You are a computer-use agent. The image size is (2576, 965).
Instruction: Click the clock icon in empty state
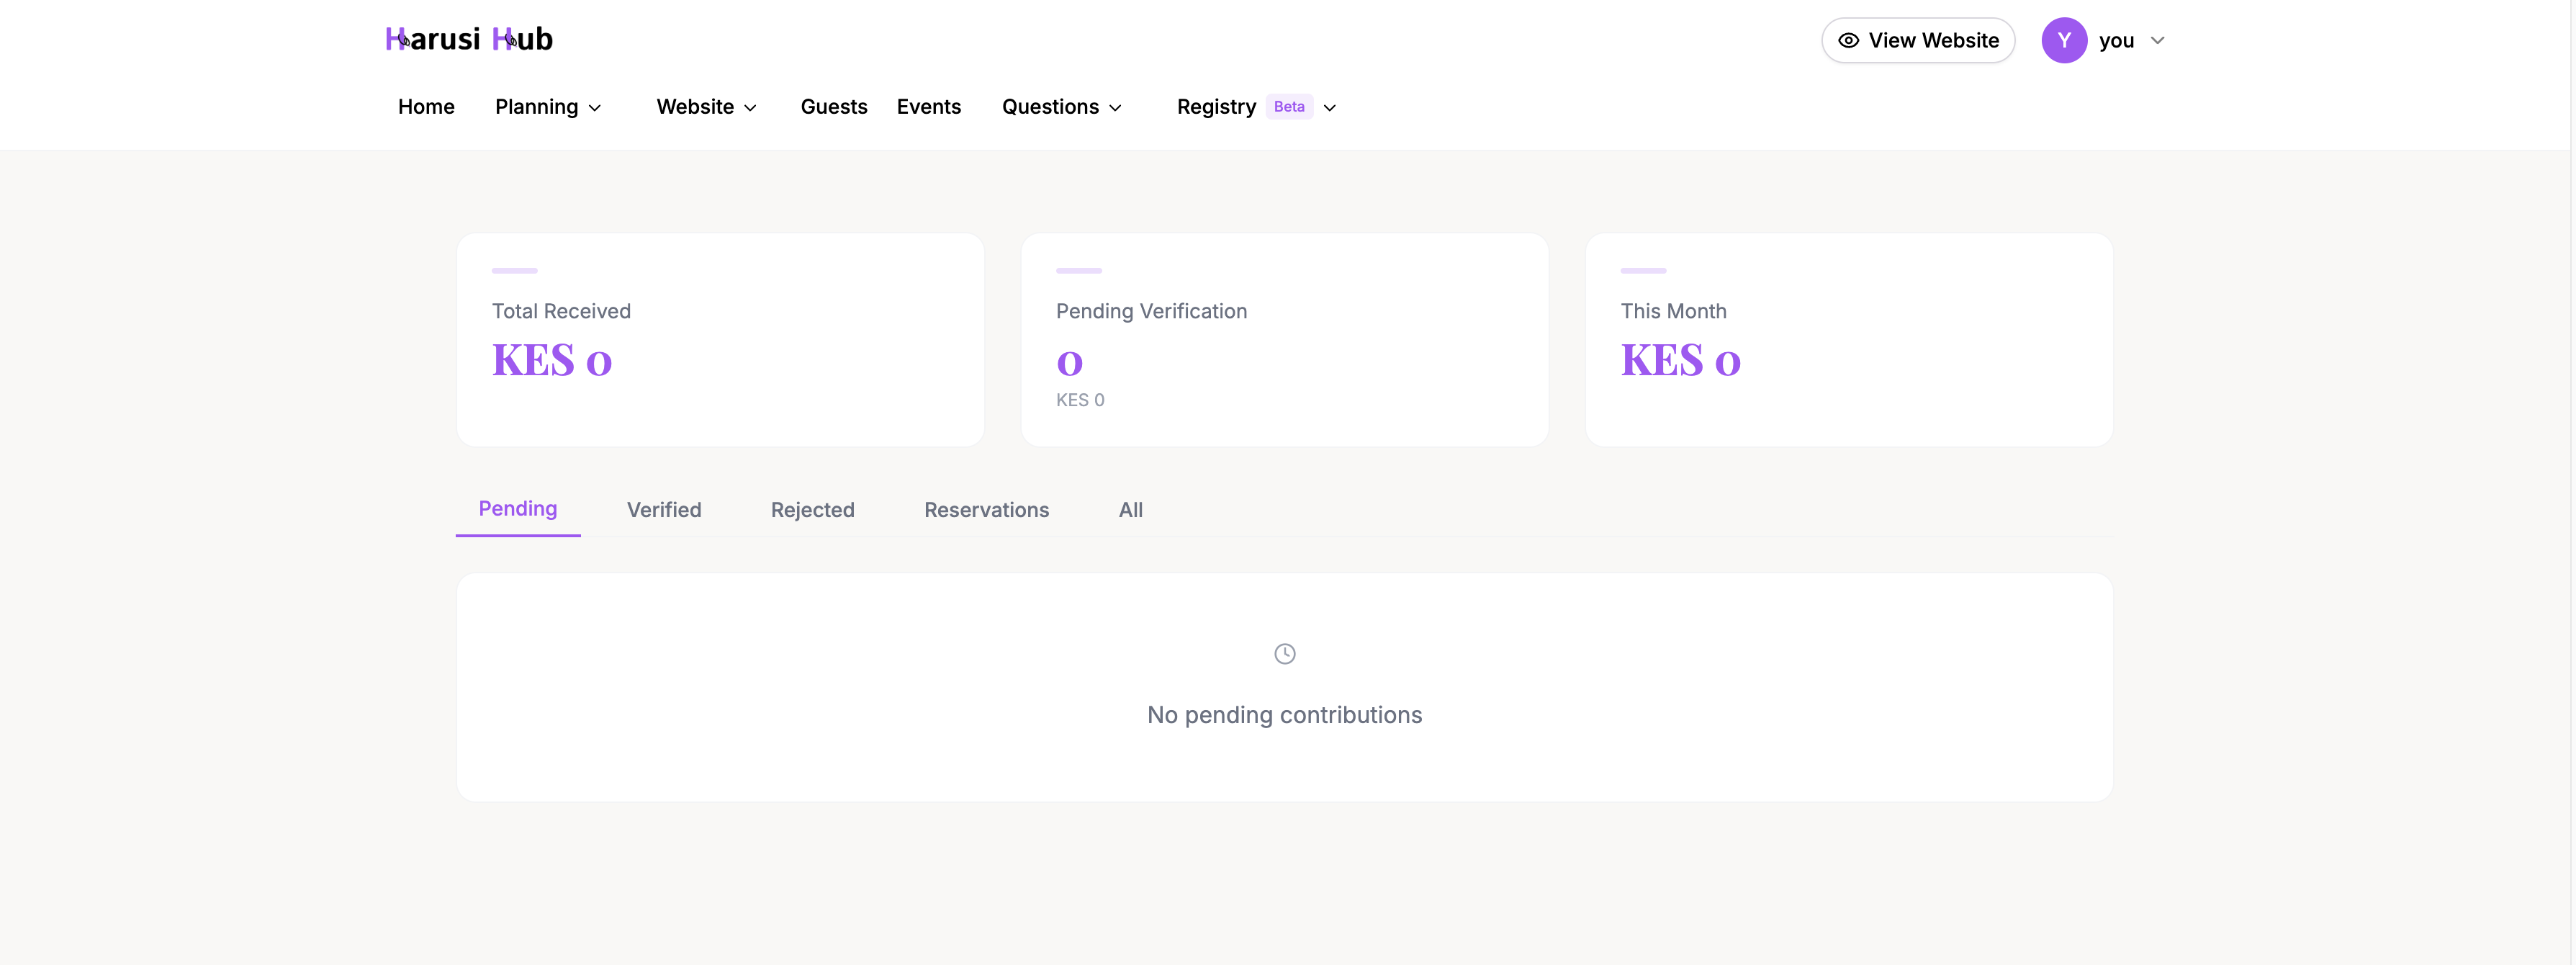coord(1284,653)
